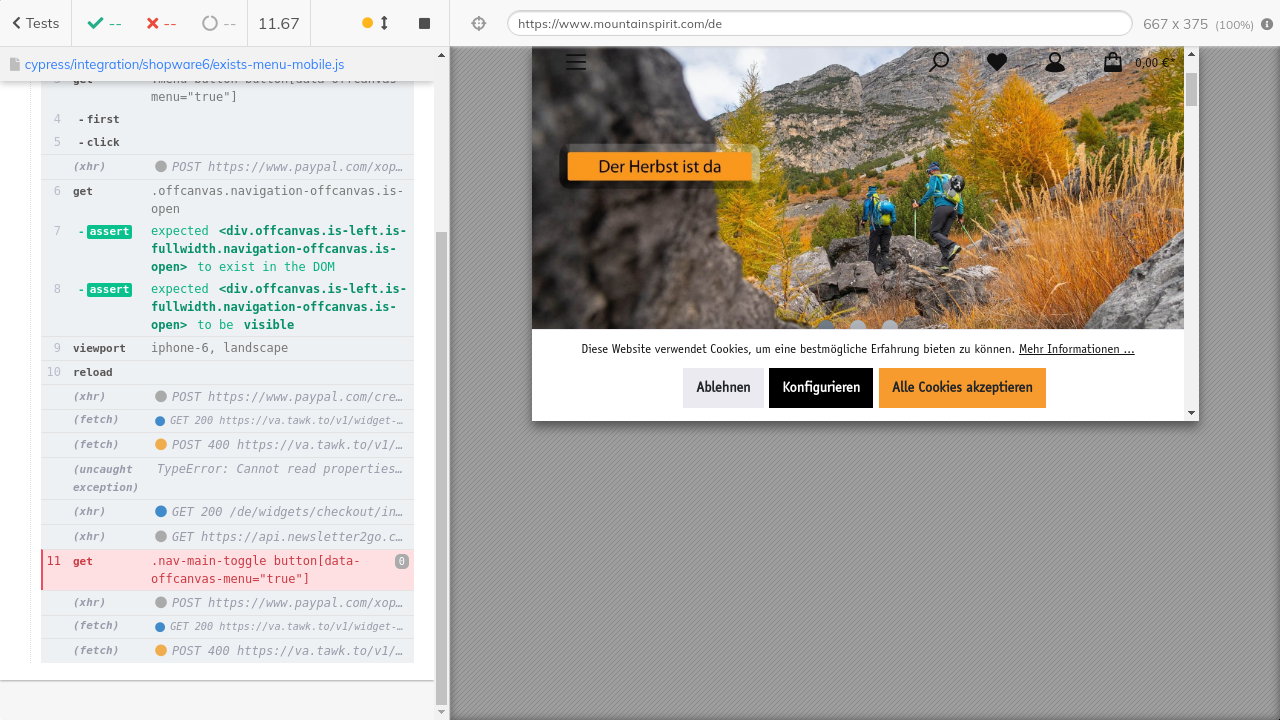This screenshot has height=720, width=1280.
Task: Toggle auto-scrolling in the test runner
Action: tap(375, 23)
